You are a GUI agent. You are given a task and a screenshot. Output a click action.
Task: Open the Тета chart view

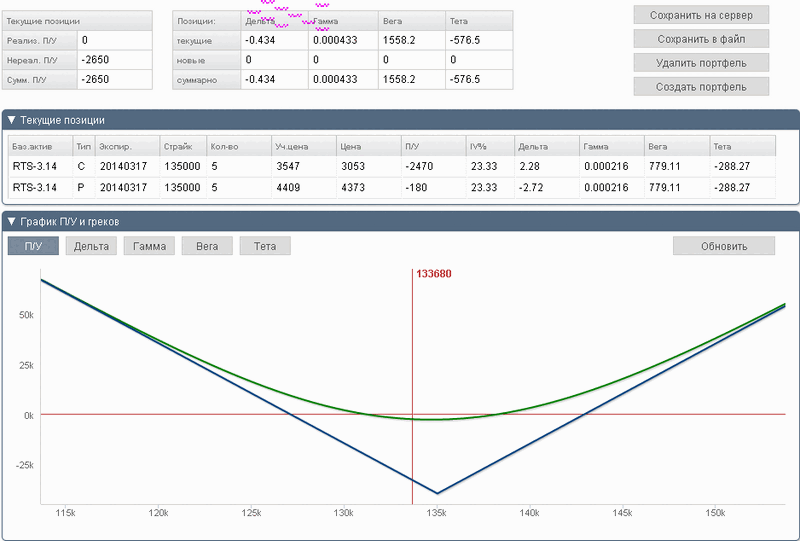pyautogui.click(x=265, y=246)
